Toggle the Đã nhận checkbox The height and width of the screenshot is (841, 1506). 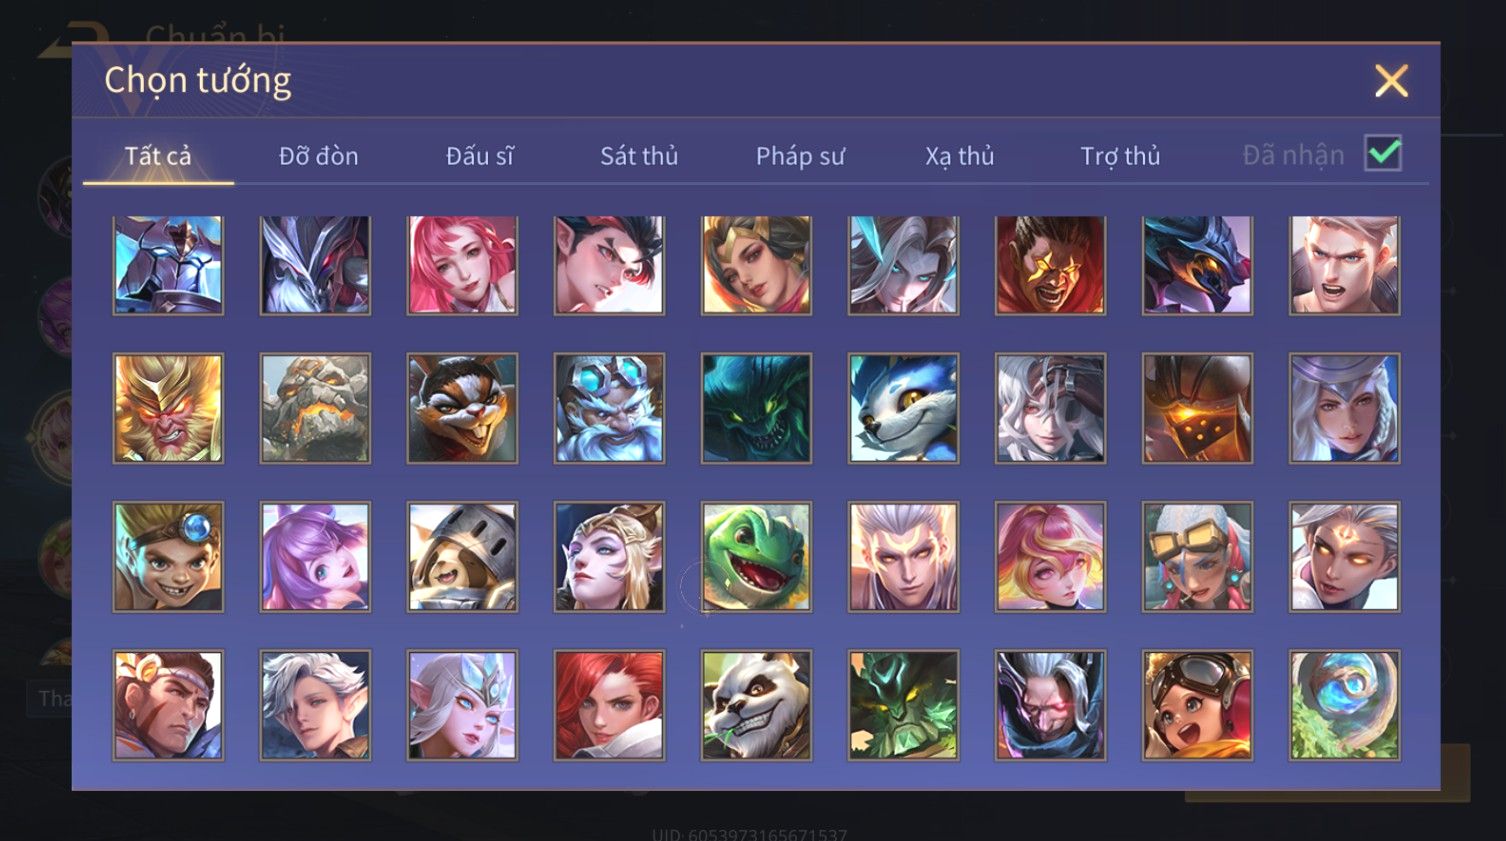(x=1383, y=154)
